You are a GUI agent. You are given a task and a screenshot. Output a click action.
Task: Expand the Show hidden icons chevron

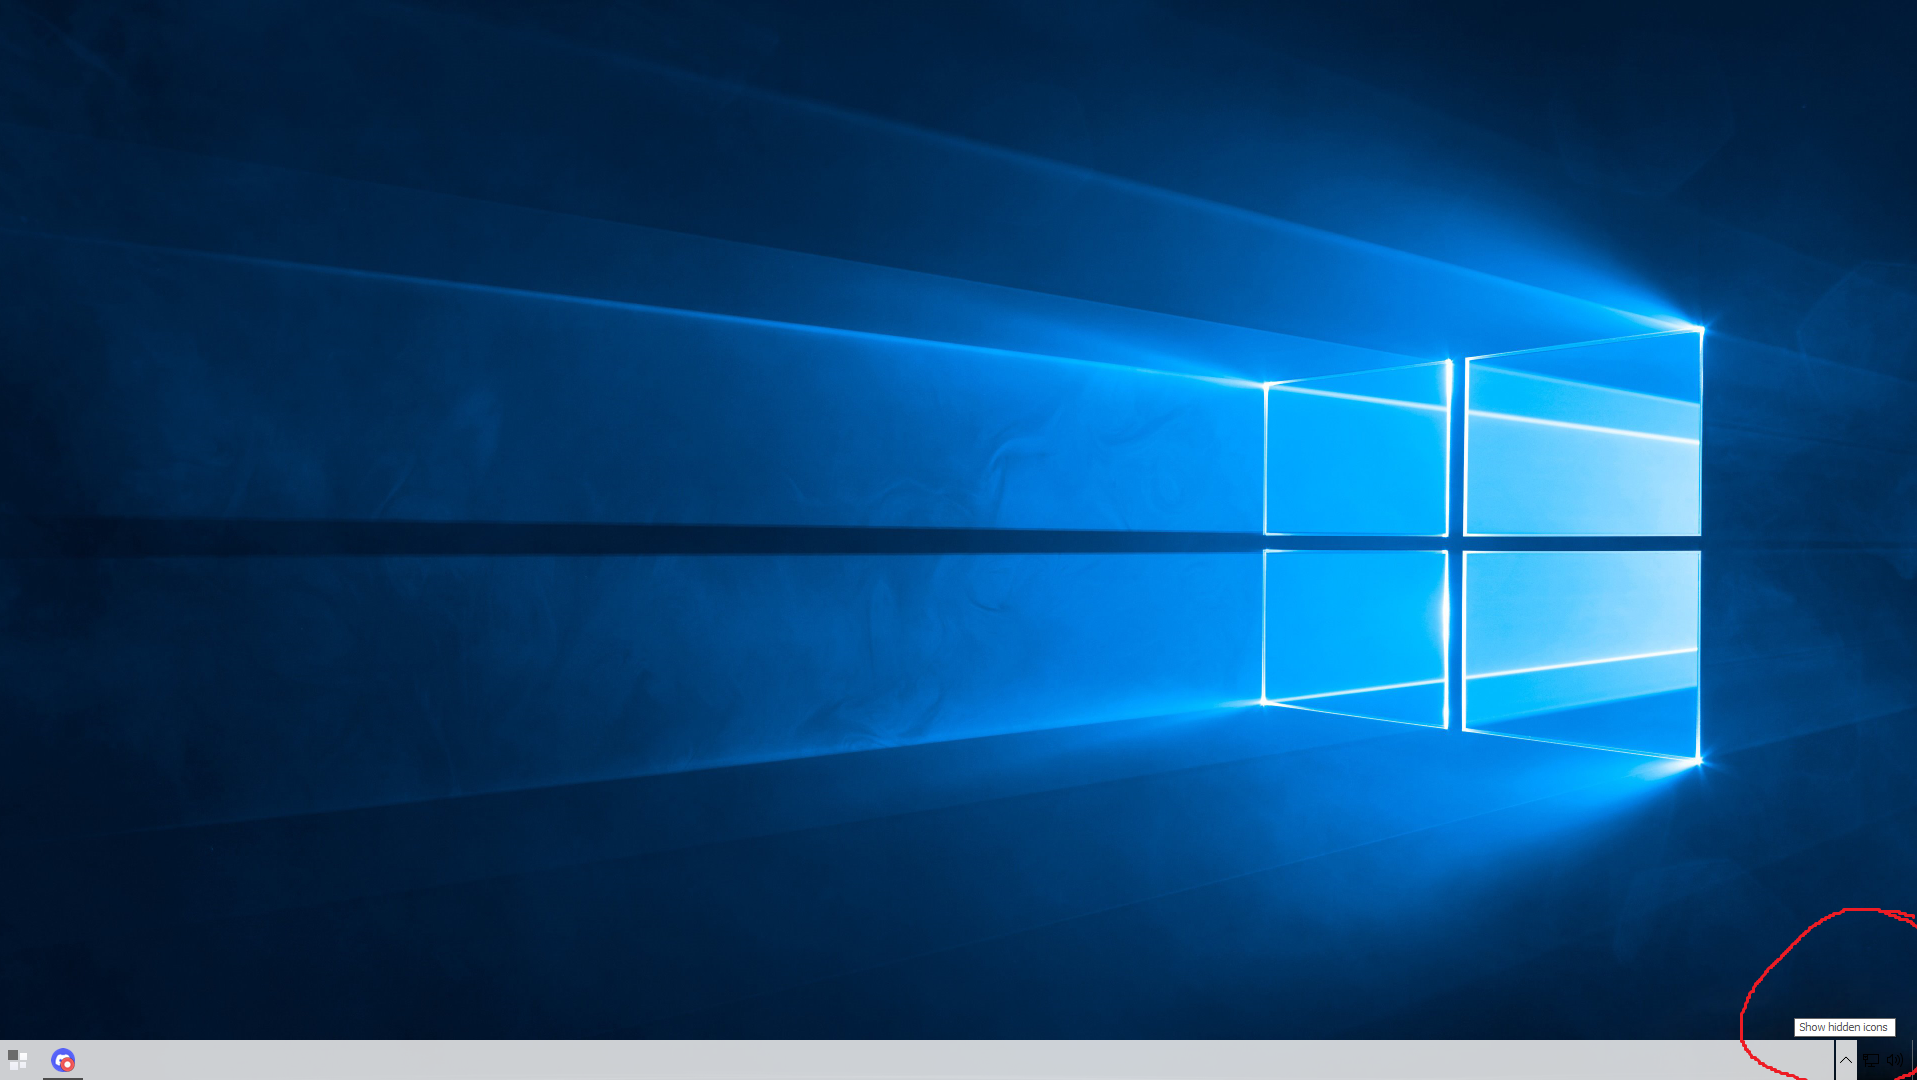click(x=1845, y=1060)
